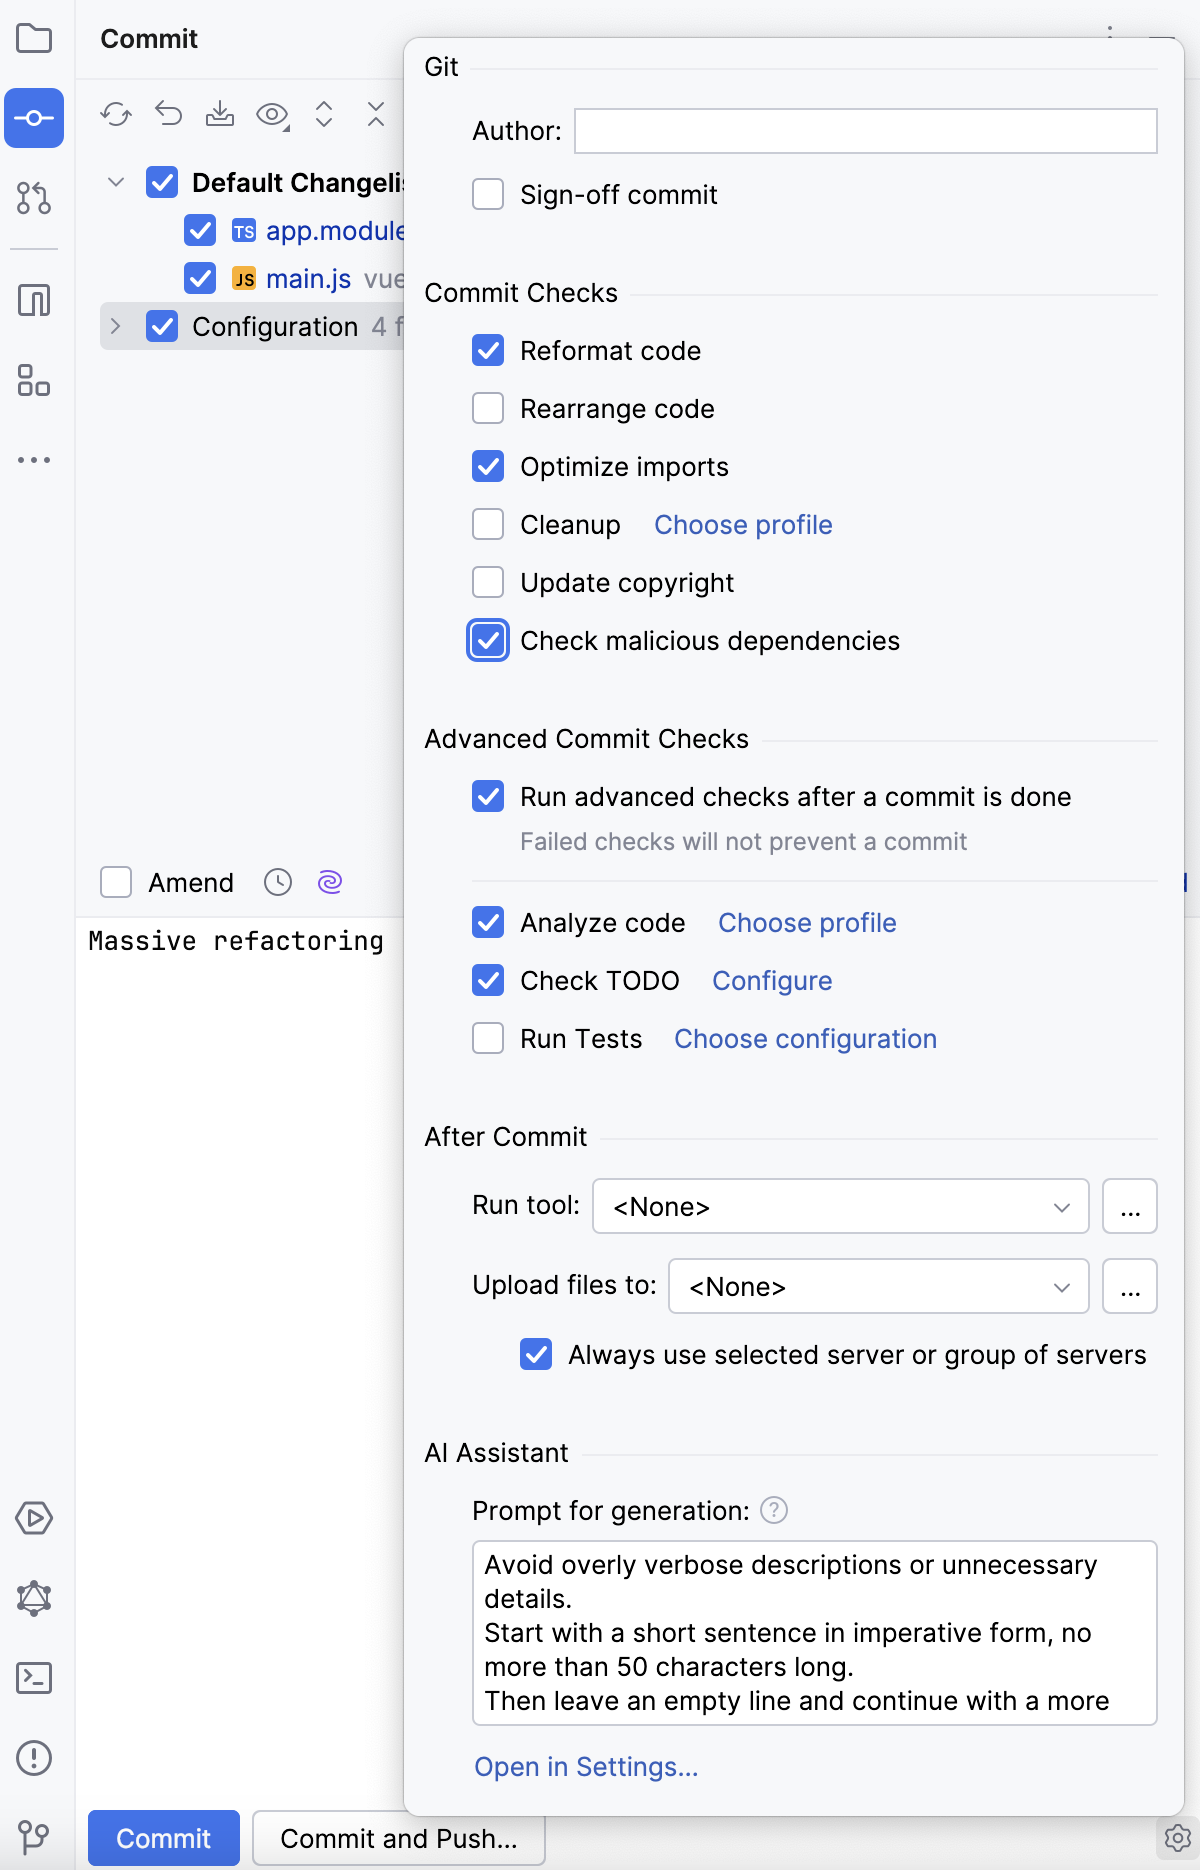Click the Commit button
Image resolution: width=1200 pixels, height=1870 pixels.
[164, 1838]
